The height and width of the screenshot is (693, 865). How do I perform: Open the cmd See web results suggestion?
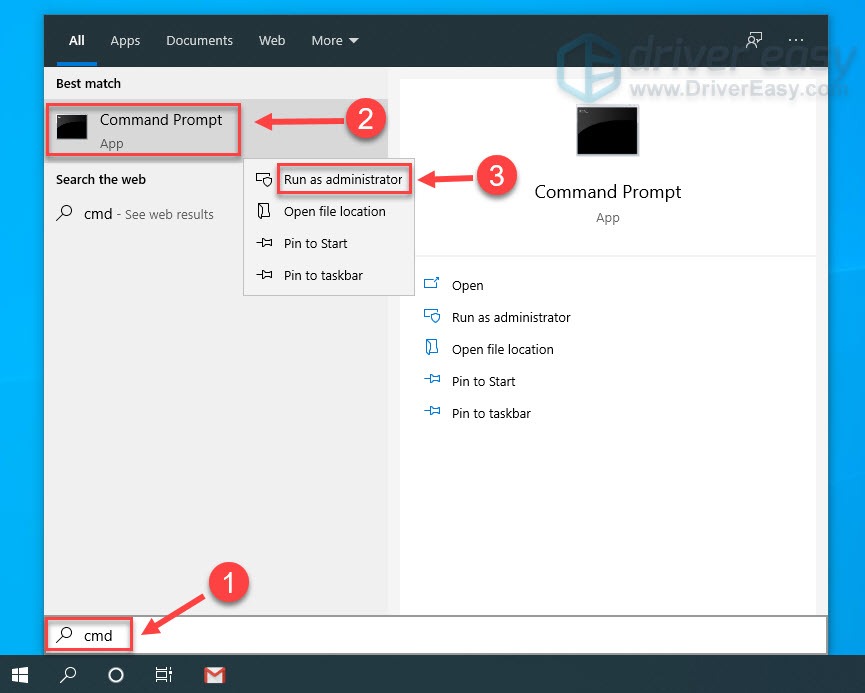click(x=148, y=214)
